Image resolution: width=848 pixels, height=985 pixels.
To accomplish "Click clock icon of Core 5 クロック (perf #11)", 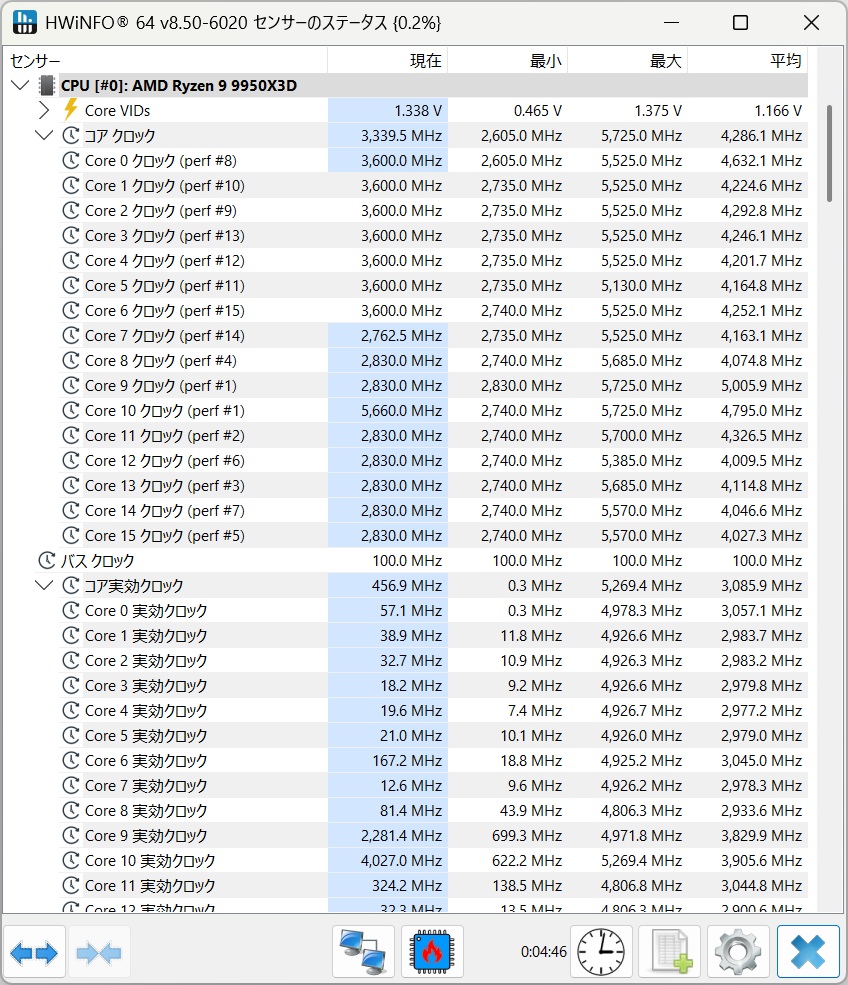I will coord(71,286).
